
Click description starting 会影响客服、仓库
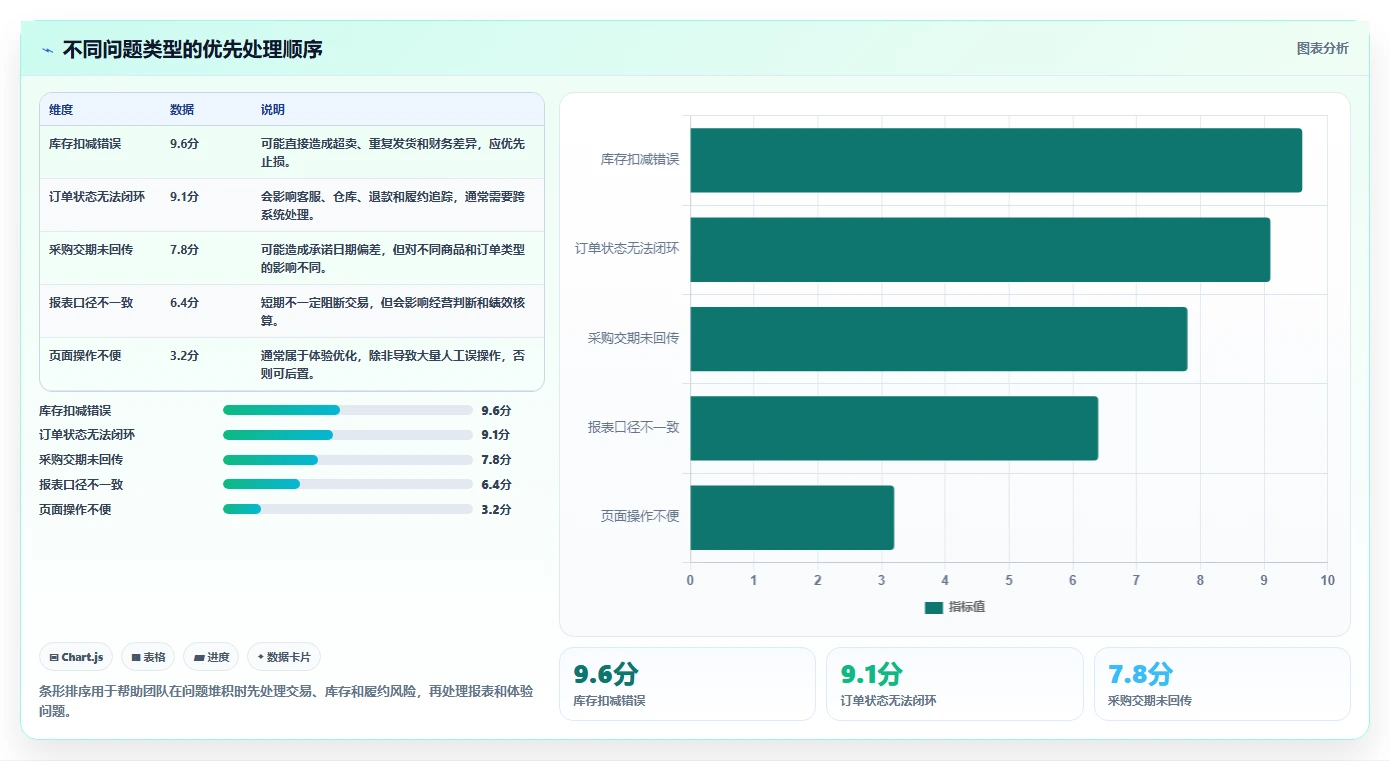(393, 205)
